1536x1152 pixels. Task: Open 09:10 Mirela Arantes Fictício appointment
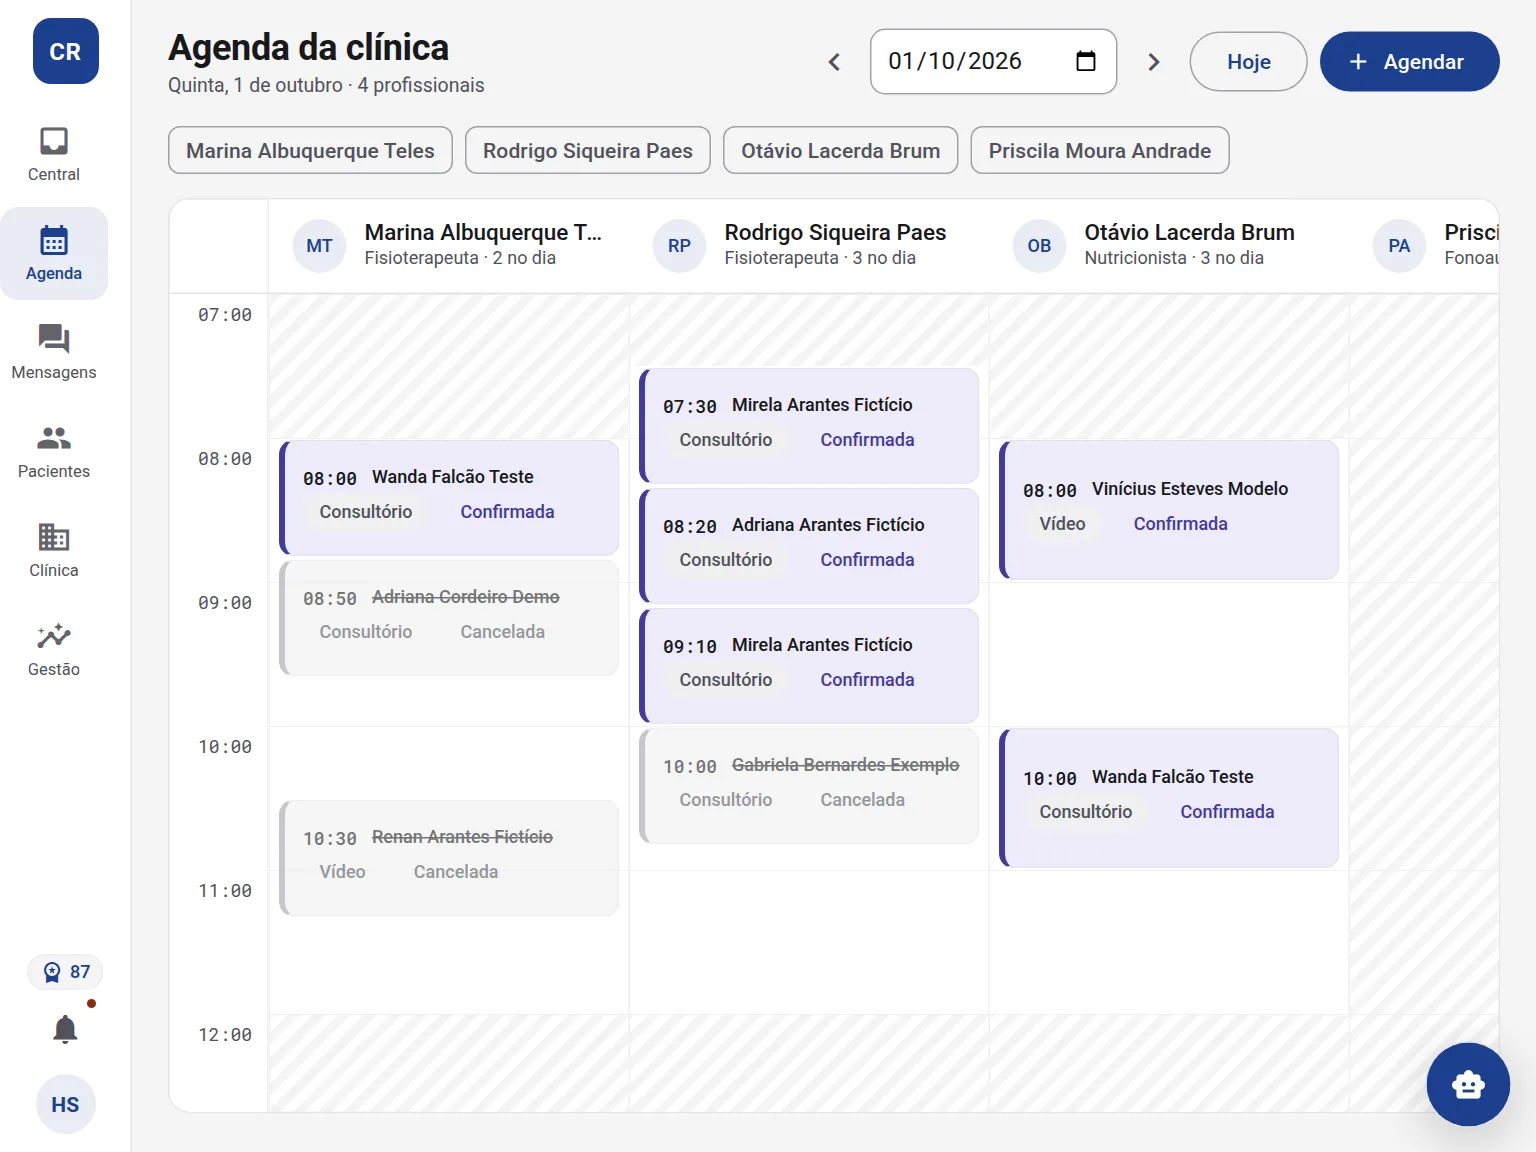tap(809, 666)
